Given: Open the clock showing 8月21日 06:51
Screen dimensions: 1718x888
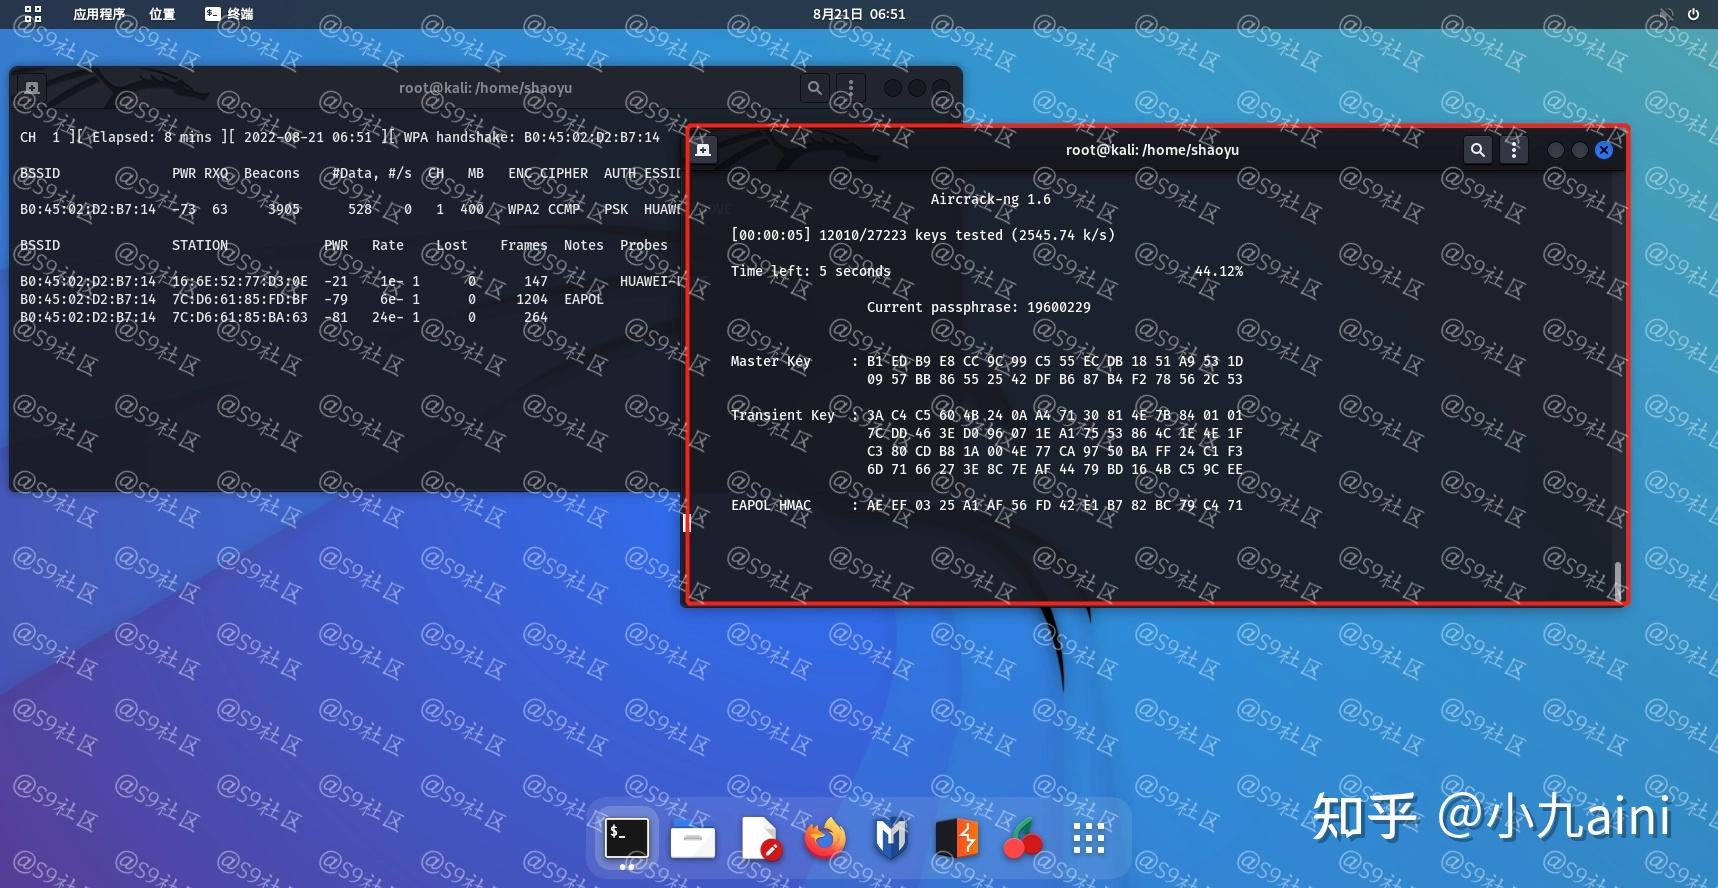Looking at the screenshot, I should [x=859, y=14].
